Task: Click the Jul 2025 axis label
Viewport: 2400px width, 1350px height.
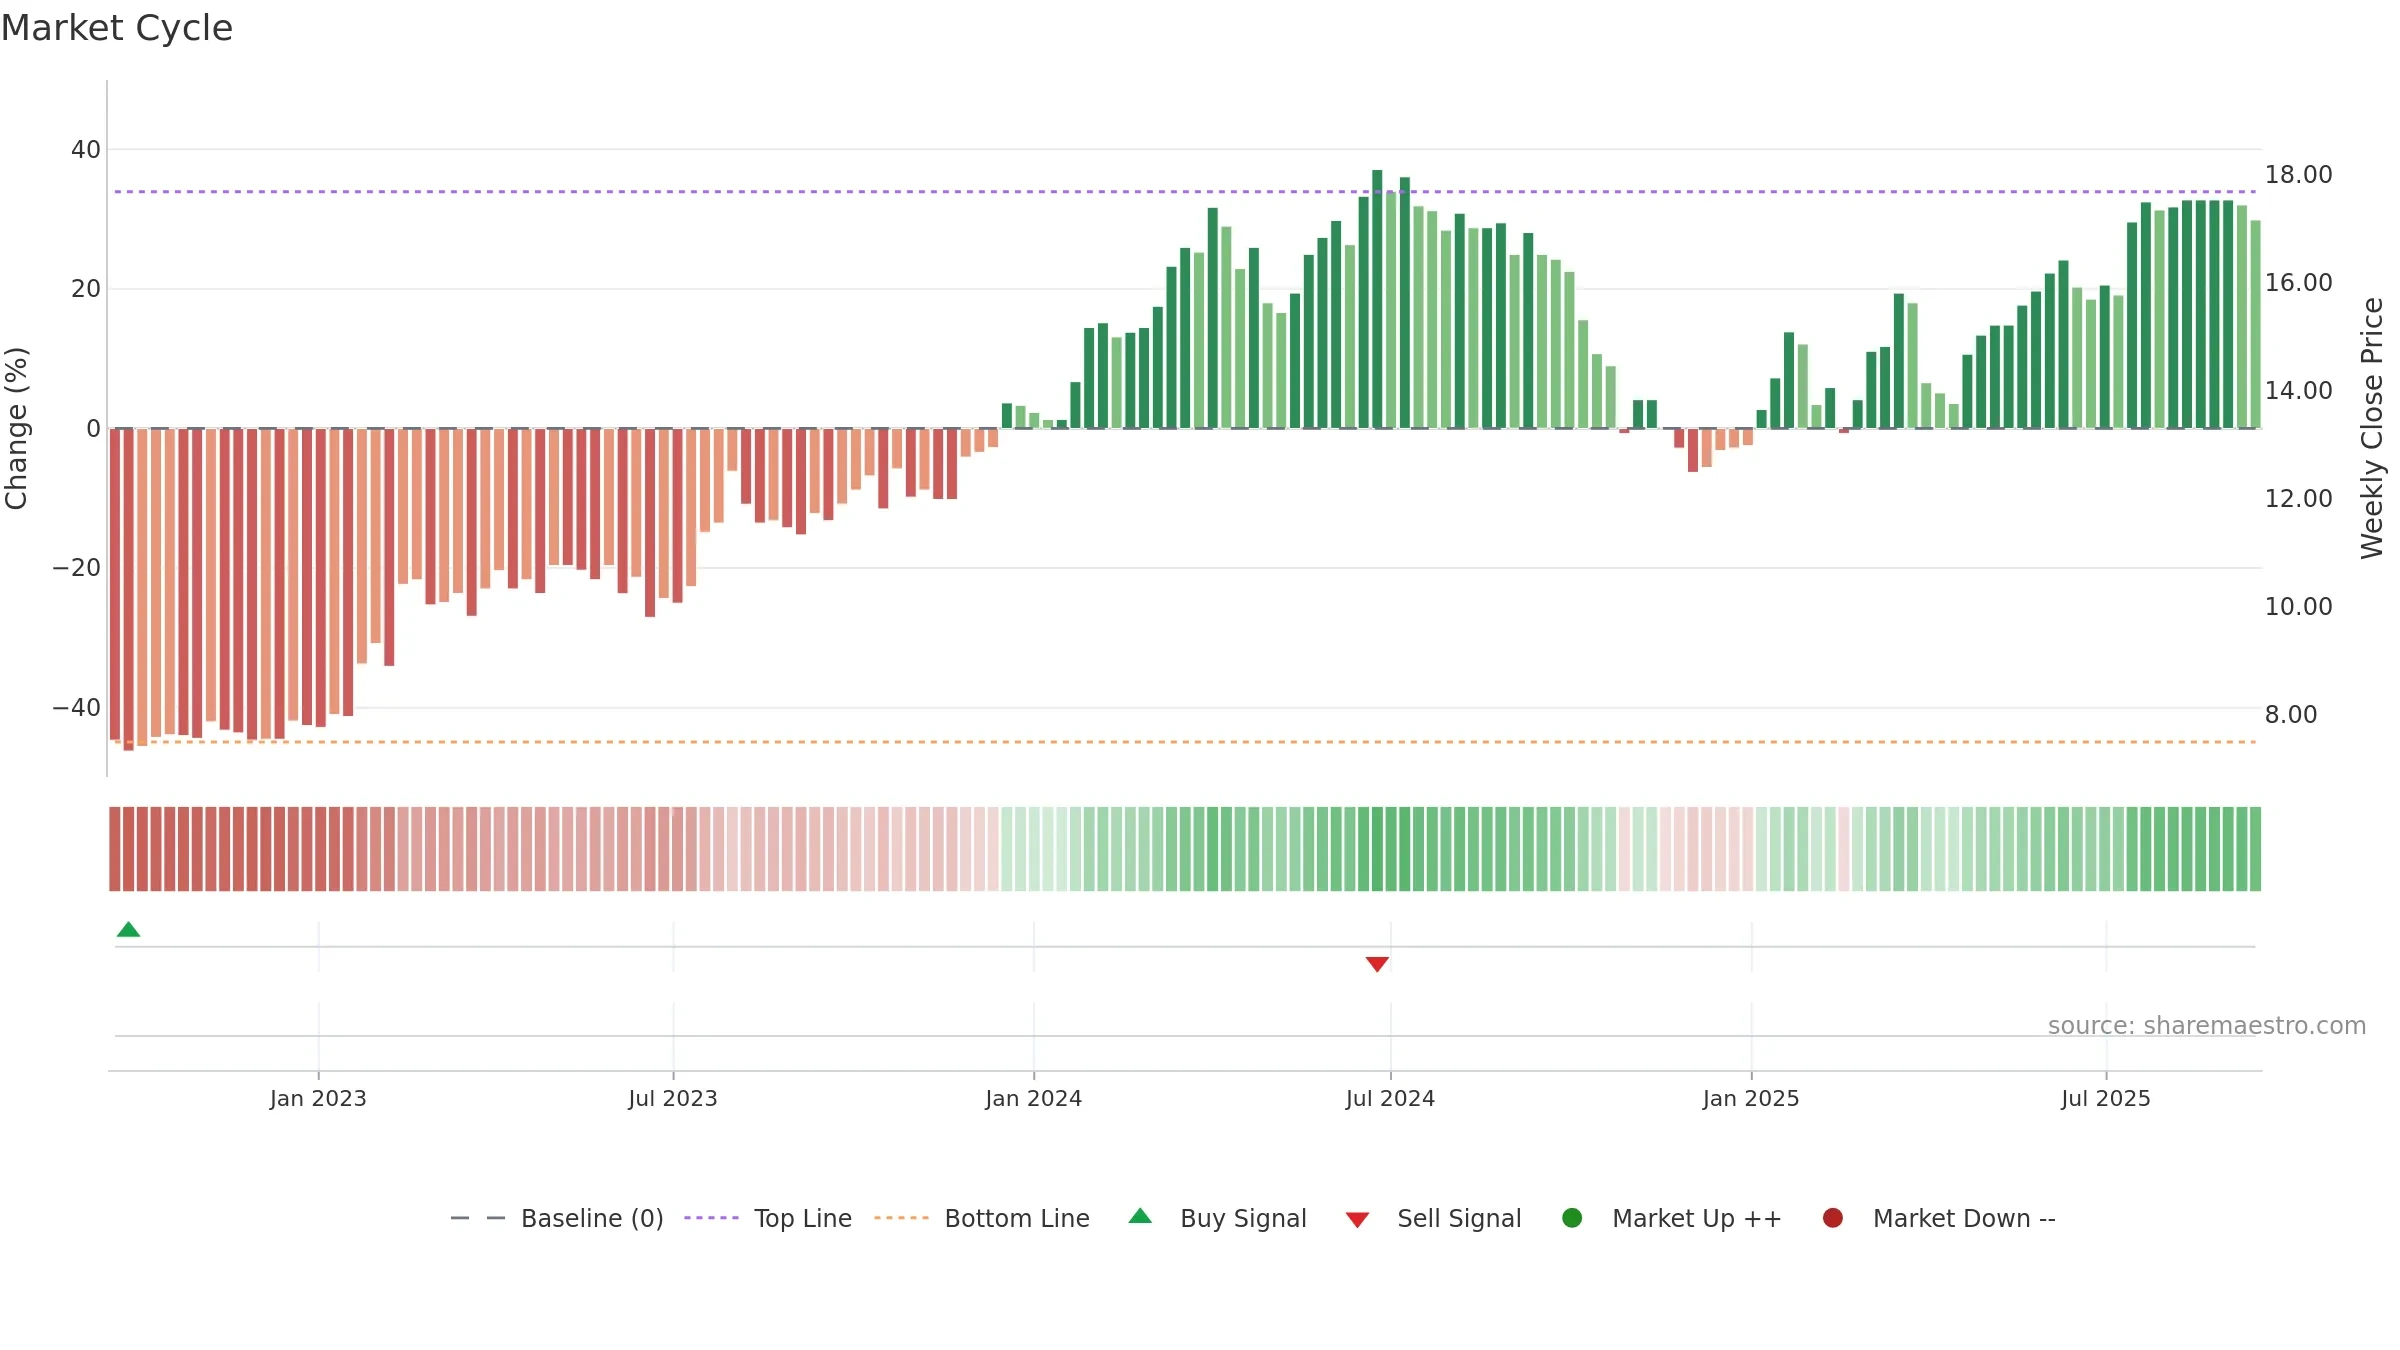Action: [x=2106, y=1098]
